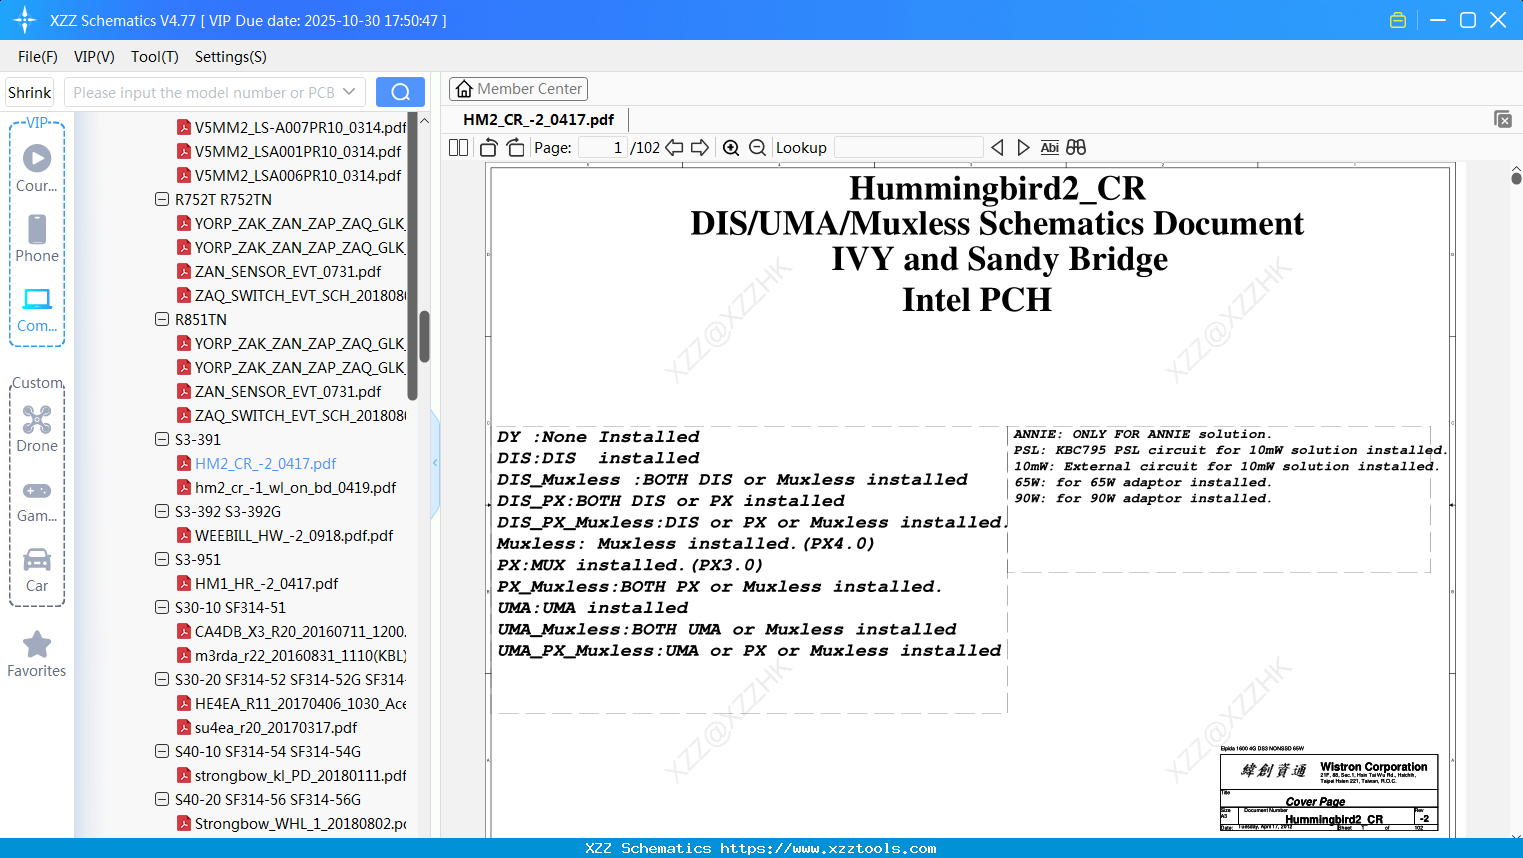This screenshot has width=1523, height=858.
Task: Open the Member Center button
Action: tap(518, 89)
